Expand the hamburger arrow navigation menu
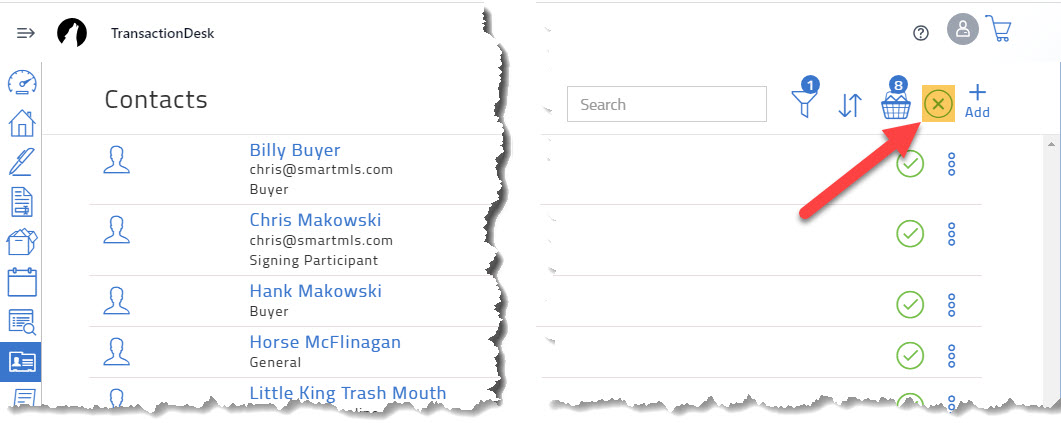 tap(26, 32)
